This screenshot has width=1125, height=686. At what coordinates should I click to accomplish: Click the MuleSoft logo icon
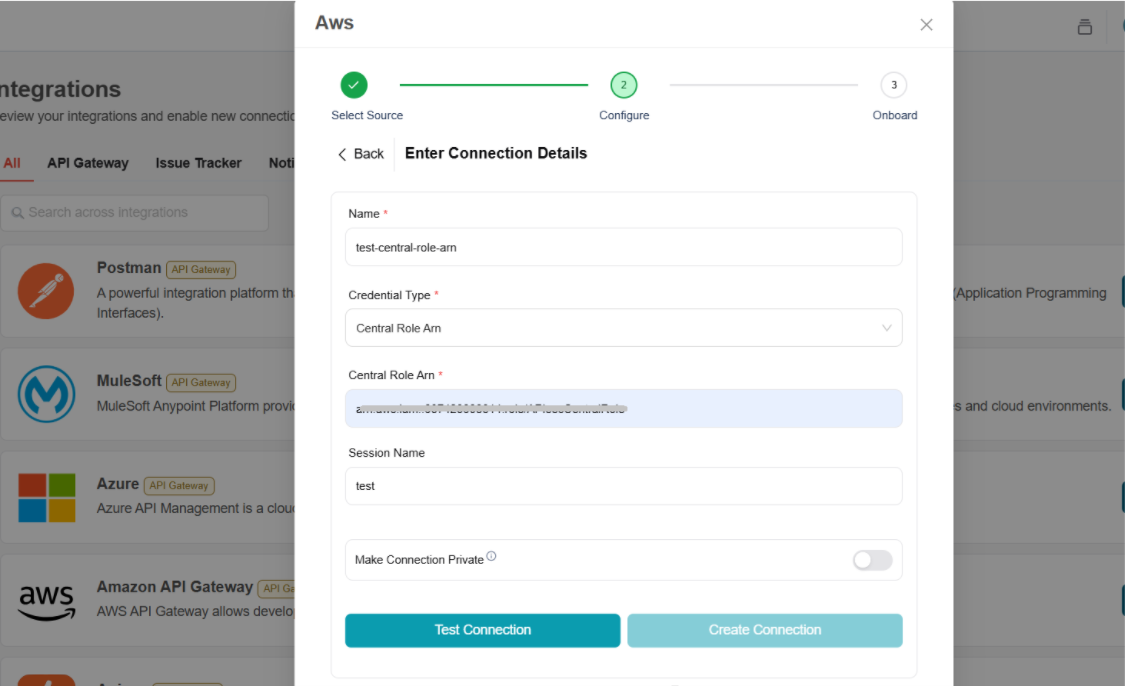[46, 394]
